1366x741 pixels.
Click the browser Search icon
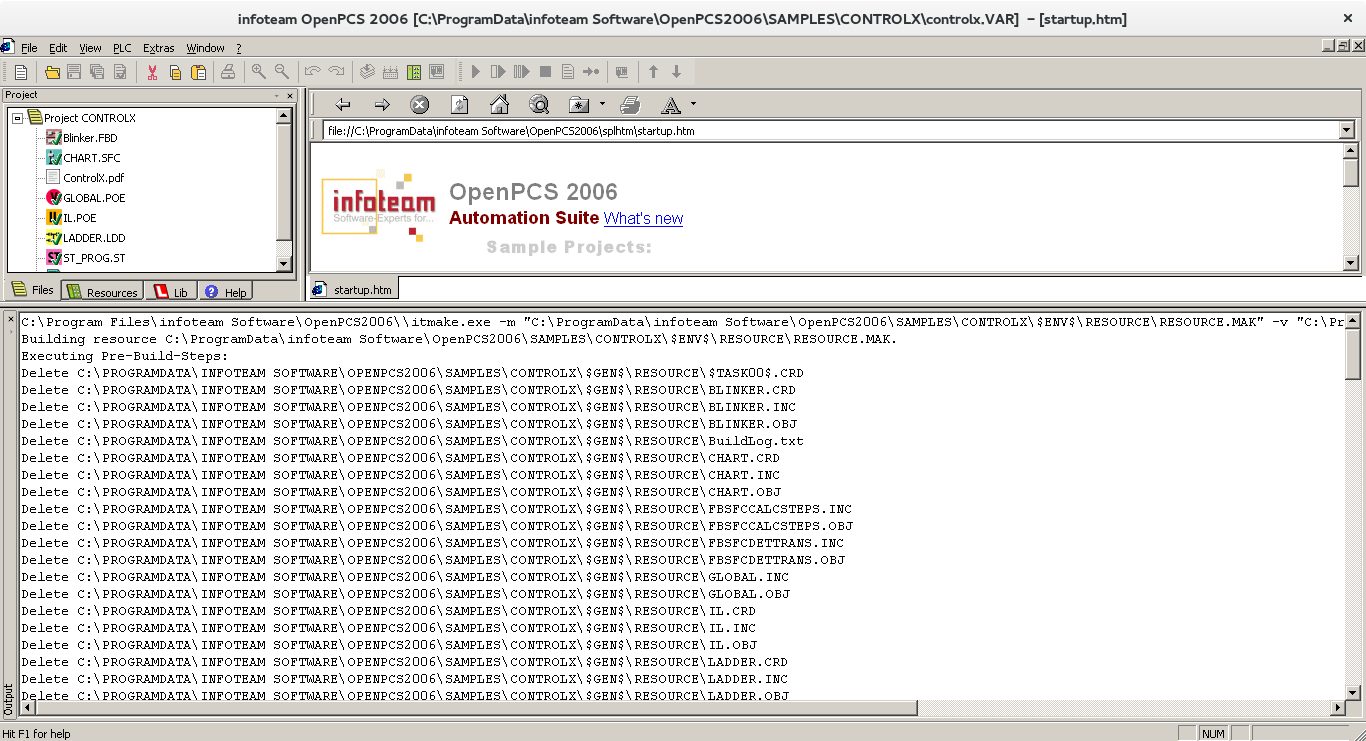539,104
